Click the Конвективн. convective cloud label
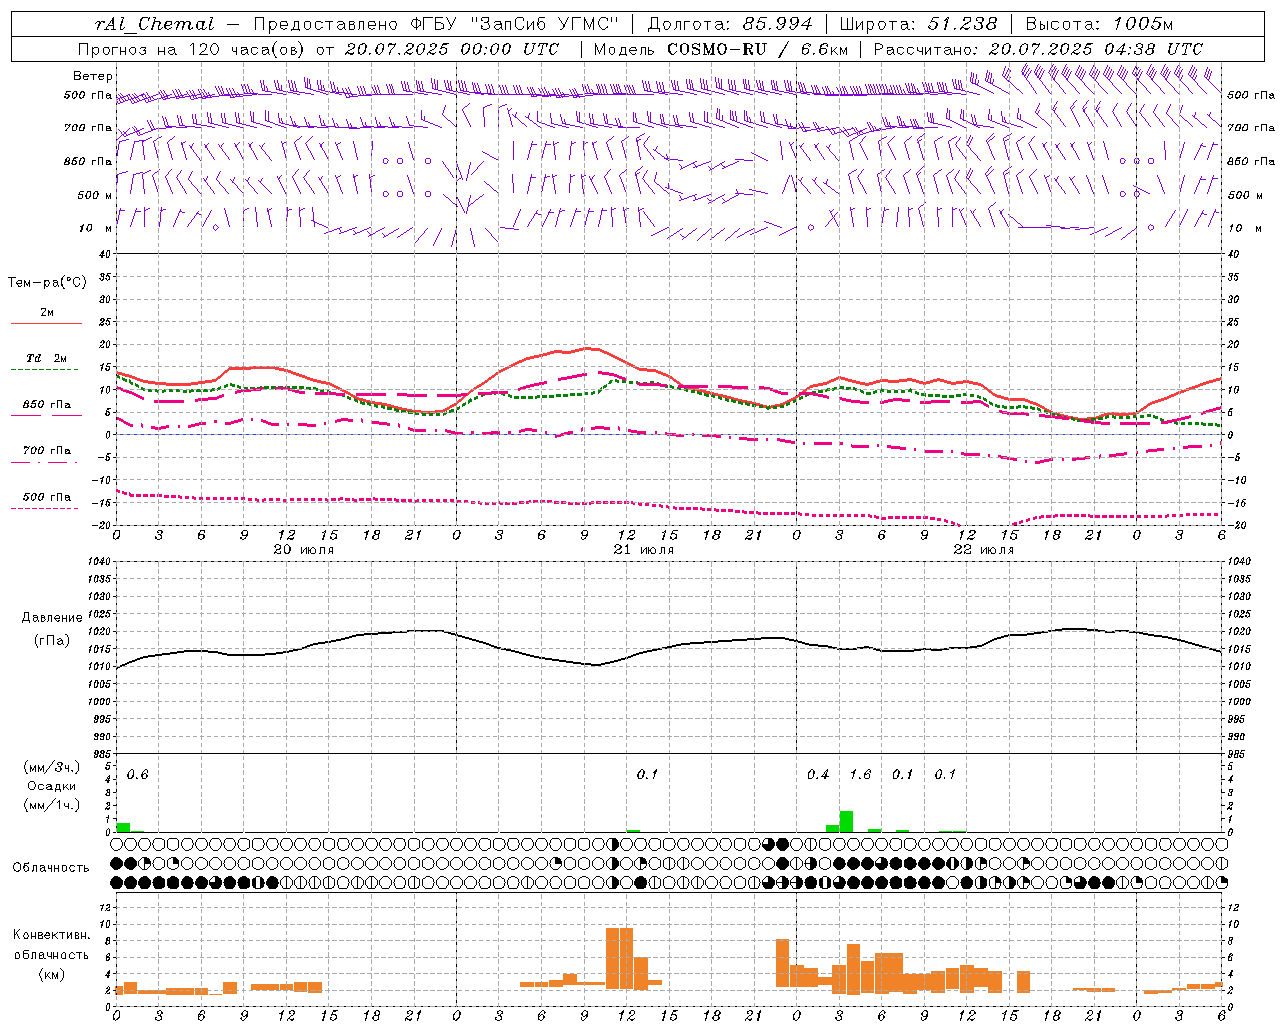This screenshot has height=1024, width=1280. click(x=51, y=935)
